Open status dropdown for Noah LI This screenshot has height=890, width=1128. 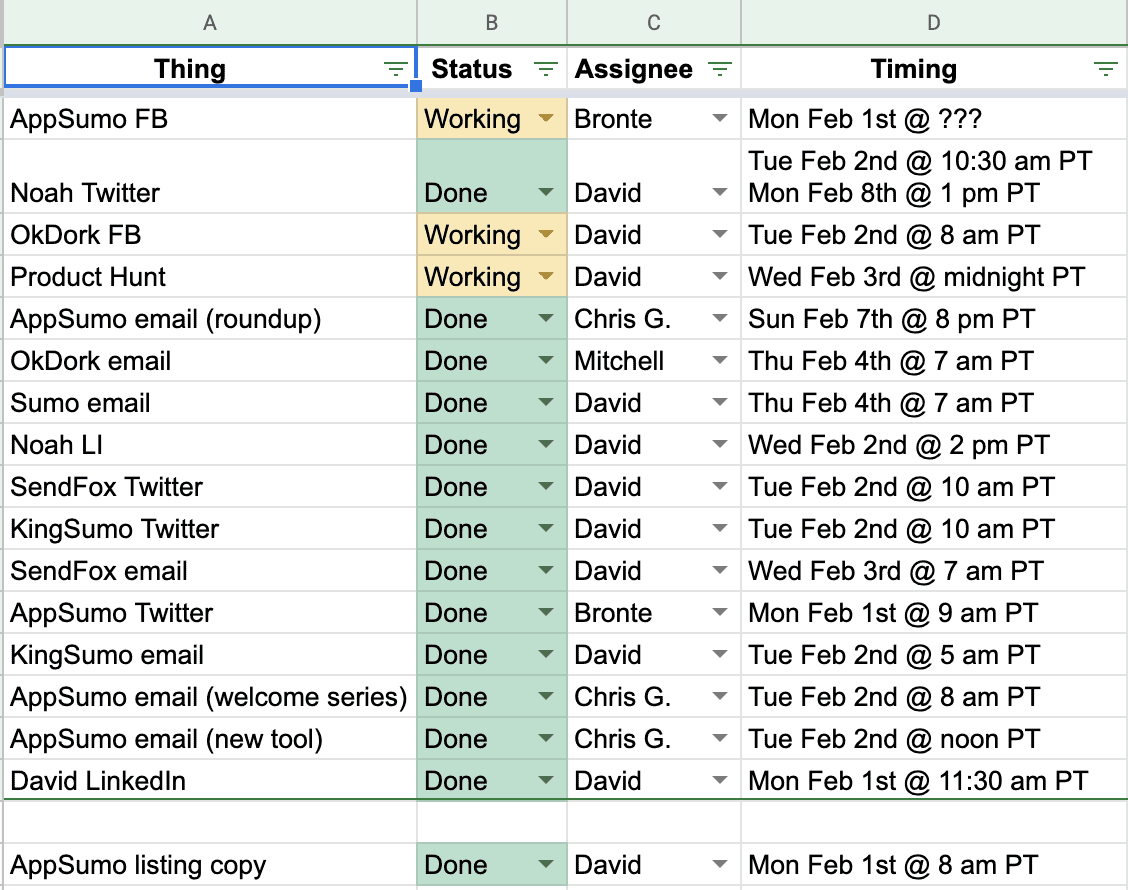click(546, 445)
